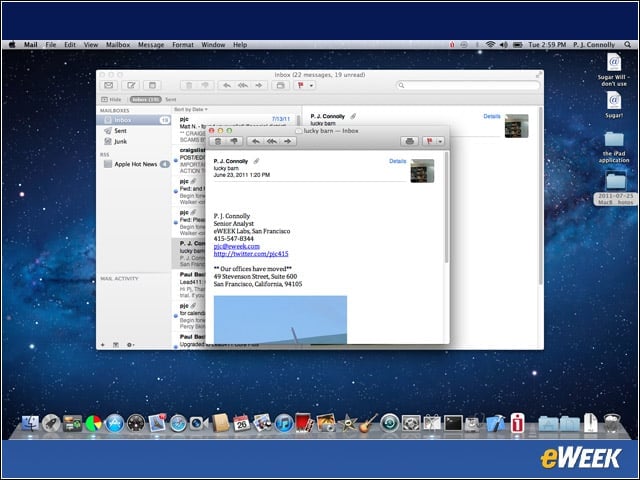Screen dimensions: 640x480
Task: Click Archive icon in Inbox window toolbar
Action: [x=280, y=85]
